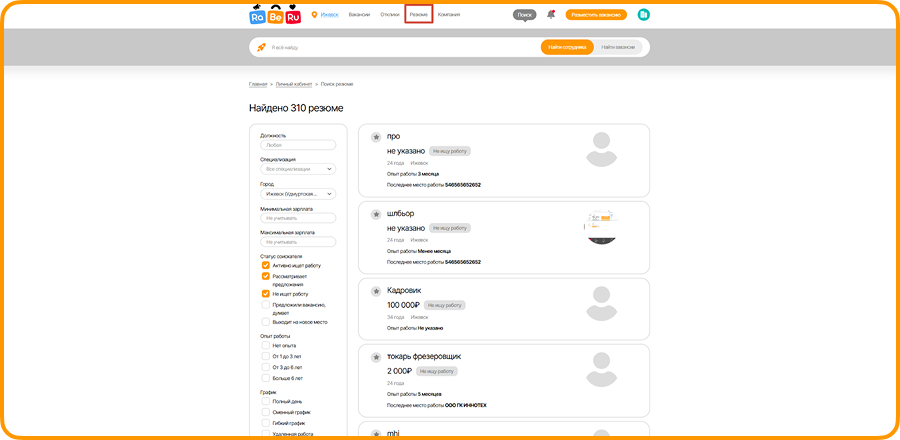Open the Город dropdown showing Ижевск
Viewport: 900px width, 440px height.
298,194
